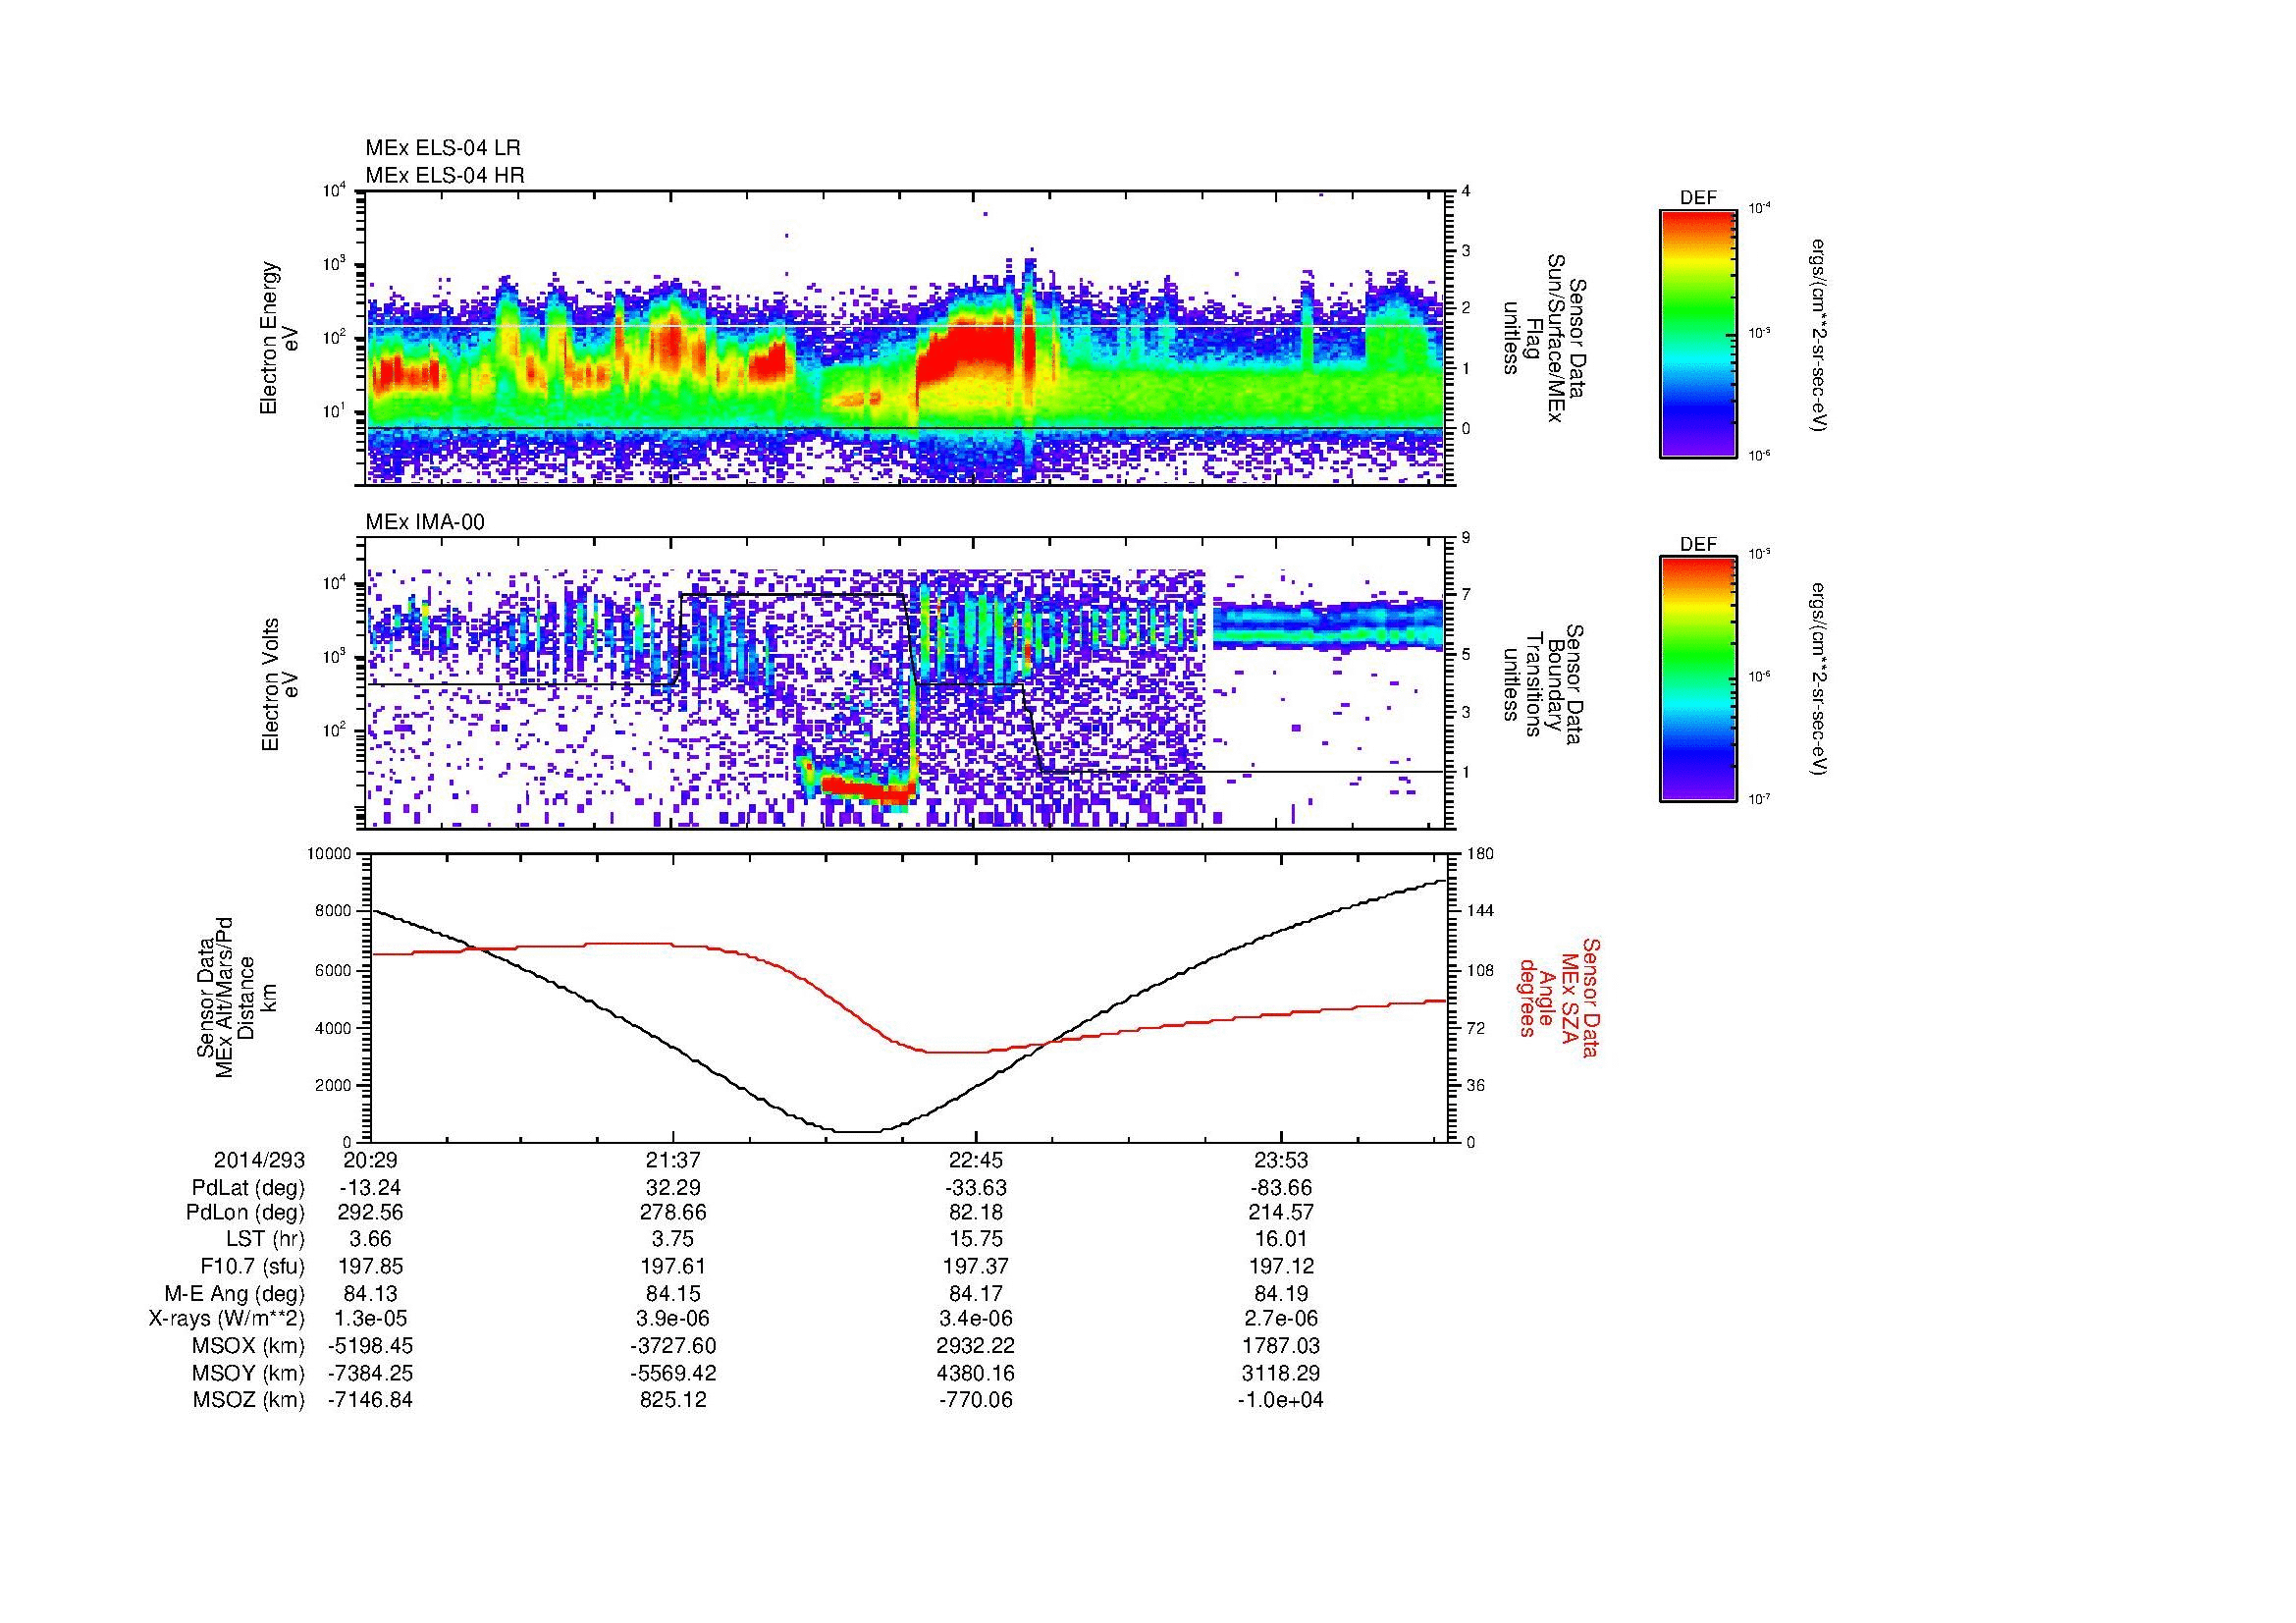
Task: Click the X-rays value '1.3e-05'
Action: (370, 1320)
